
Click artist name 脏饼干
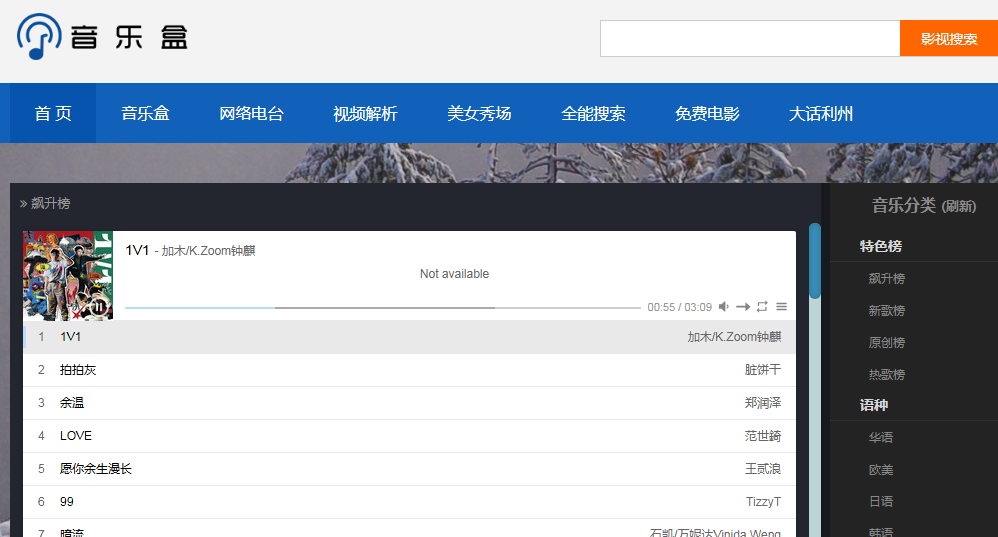pyautogui.click(x=763, y=370)
